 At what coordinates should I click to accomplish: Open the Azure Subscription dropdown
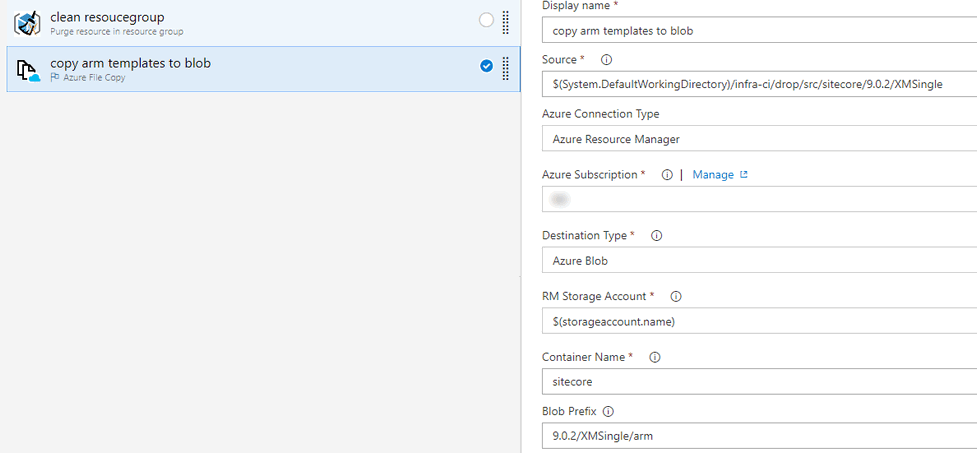click(x=760, y=199)
